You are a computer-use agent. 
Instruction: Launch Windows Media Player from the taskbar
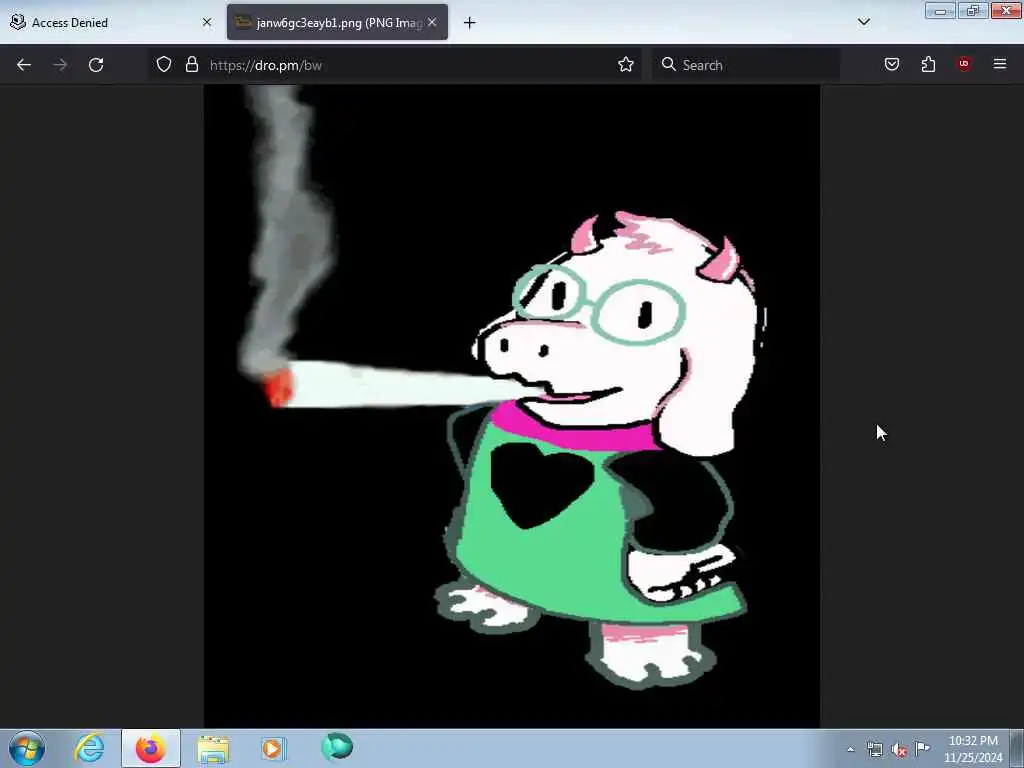click(x=274, y=748)
